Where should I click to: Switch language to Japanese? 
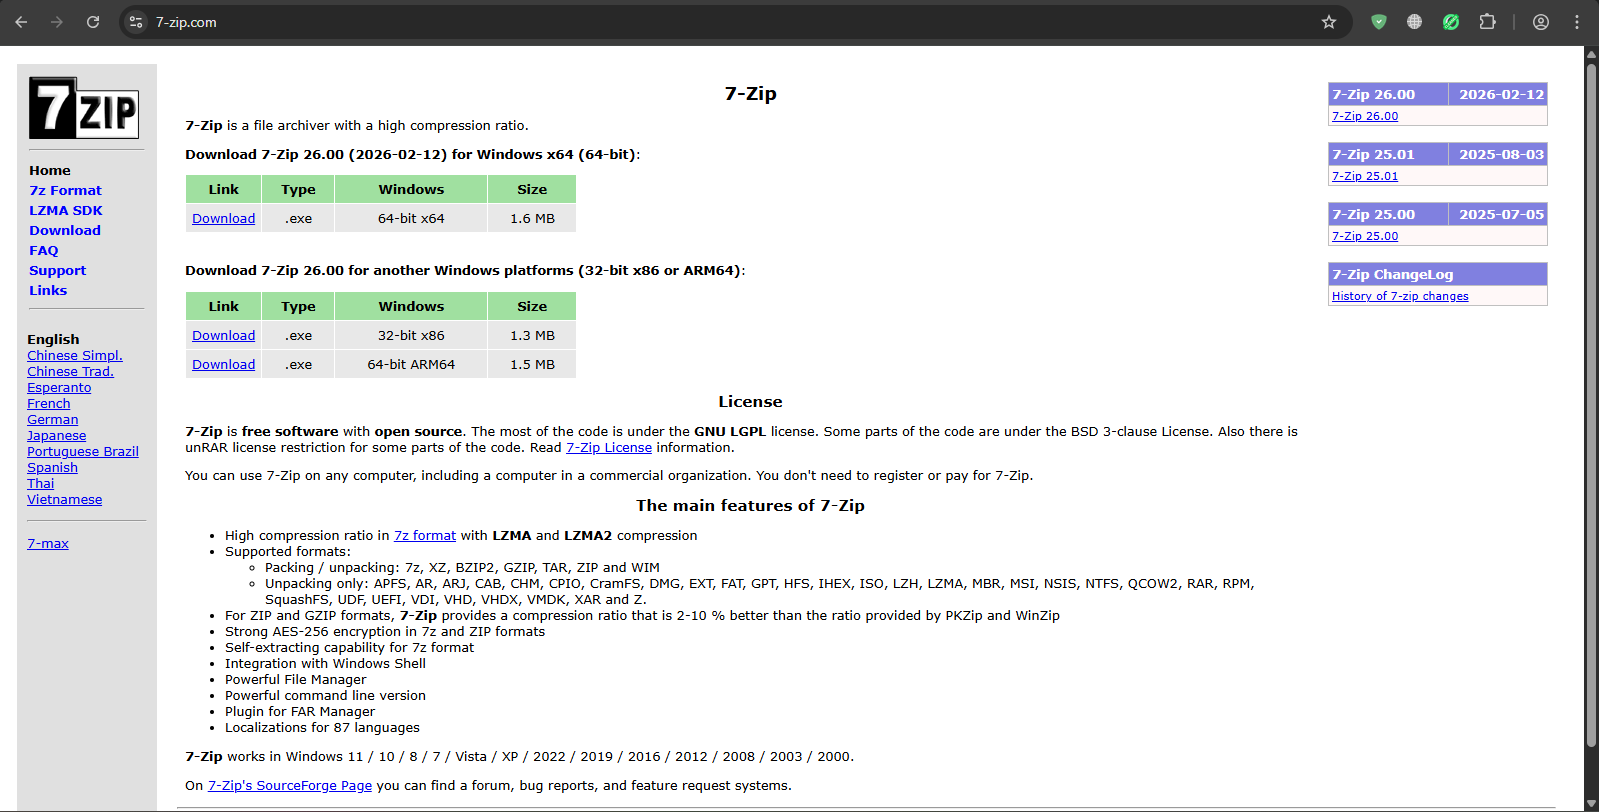[57, 436]
